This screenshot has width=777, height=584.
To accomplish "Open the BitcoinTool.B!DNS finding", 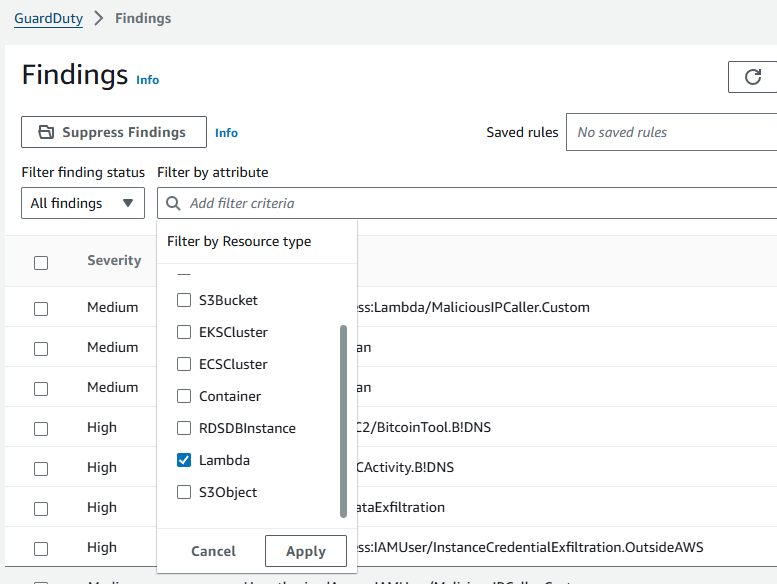I will click(424, 427).
